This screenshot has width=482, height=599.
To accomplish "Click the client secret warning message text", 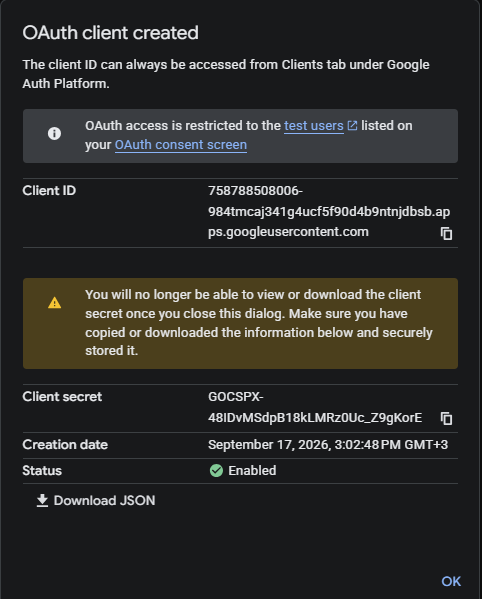I will pos(259,323).
